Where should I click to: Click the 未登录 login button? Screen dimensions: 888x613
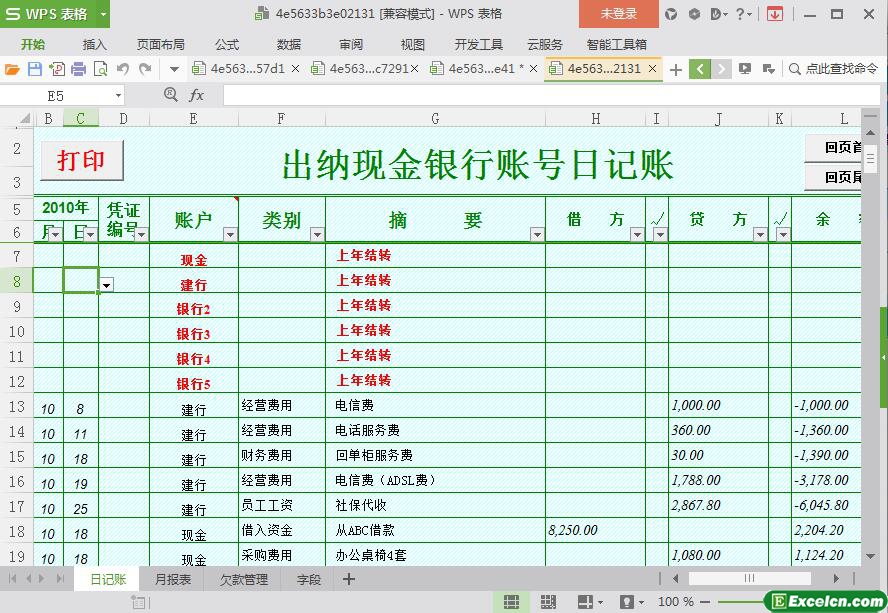pos(618,14)
